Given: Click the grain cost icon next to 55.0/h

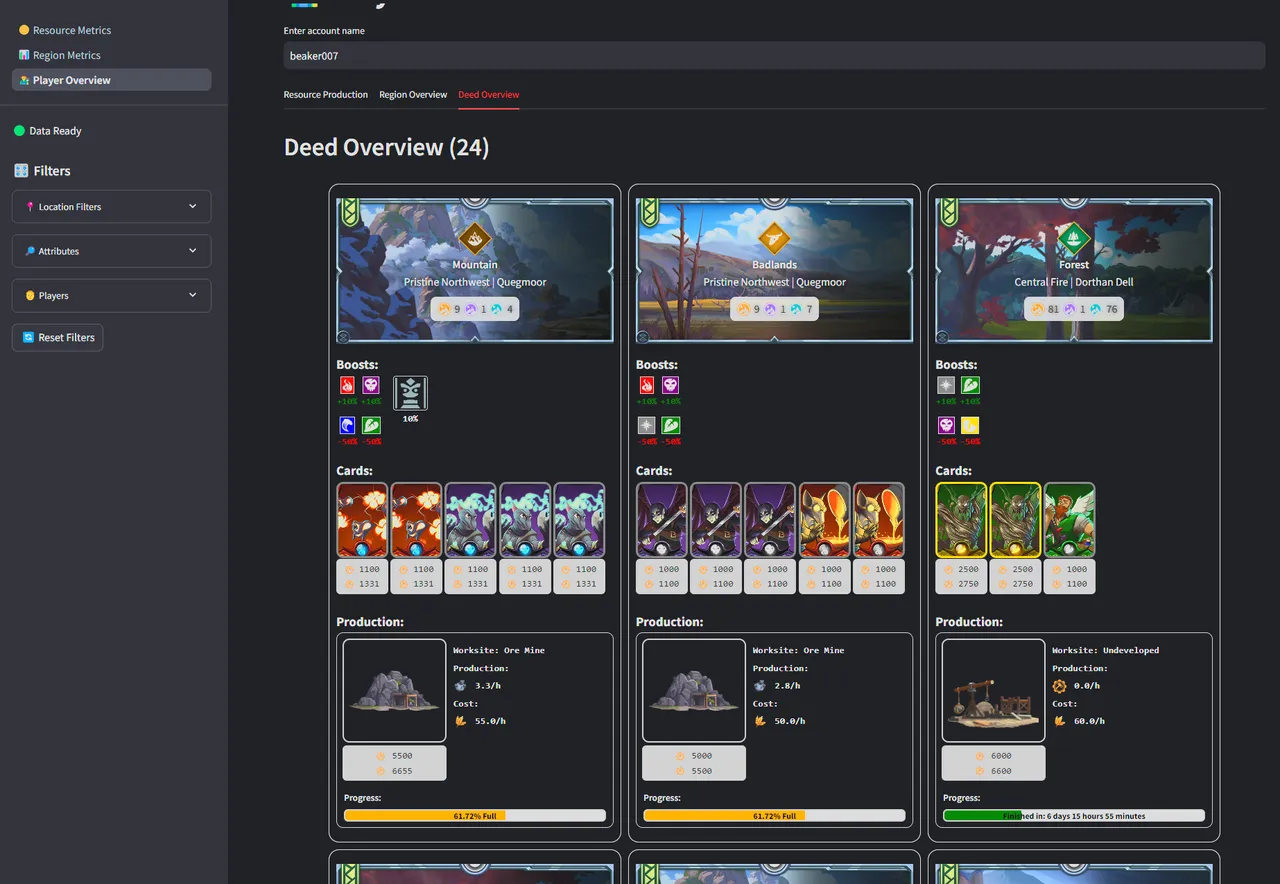Looking at the screenshot, I should 460,720.
